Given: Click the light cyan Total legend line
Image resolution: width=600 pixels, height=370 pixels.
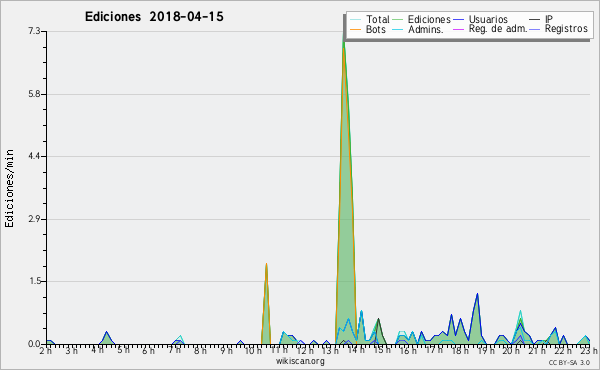Looking at the screenshot, I should [355, 20].
